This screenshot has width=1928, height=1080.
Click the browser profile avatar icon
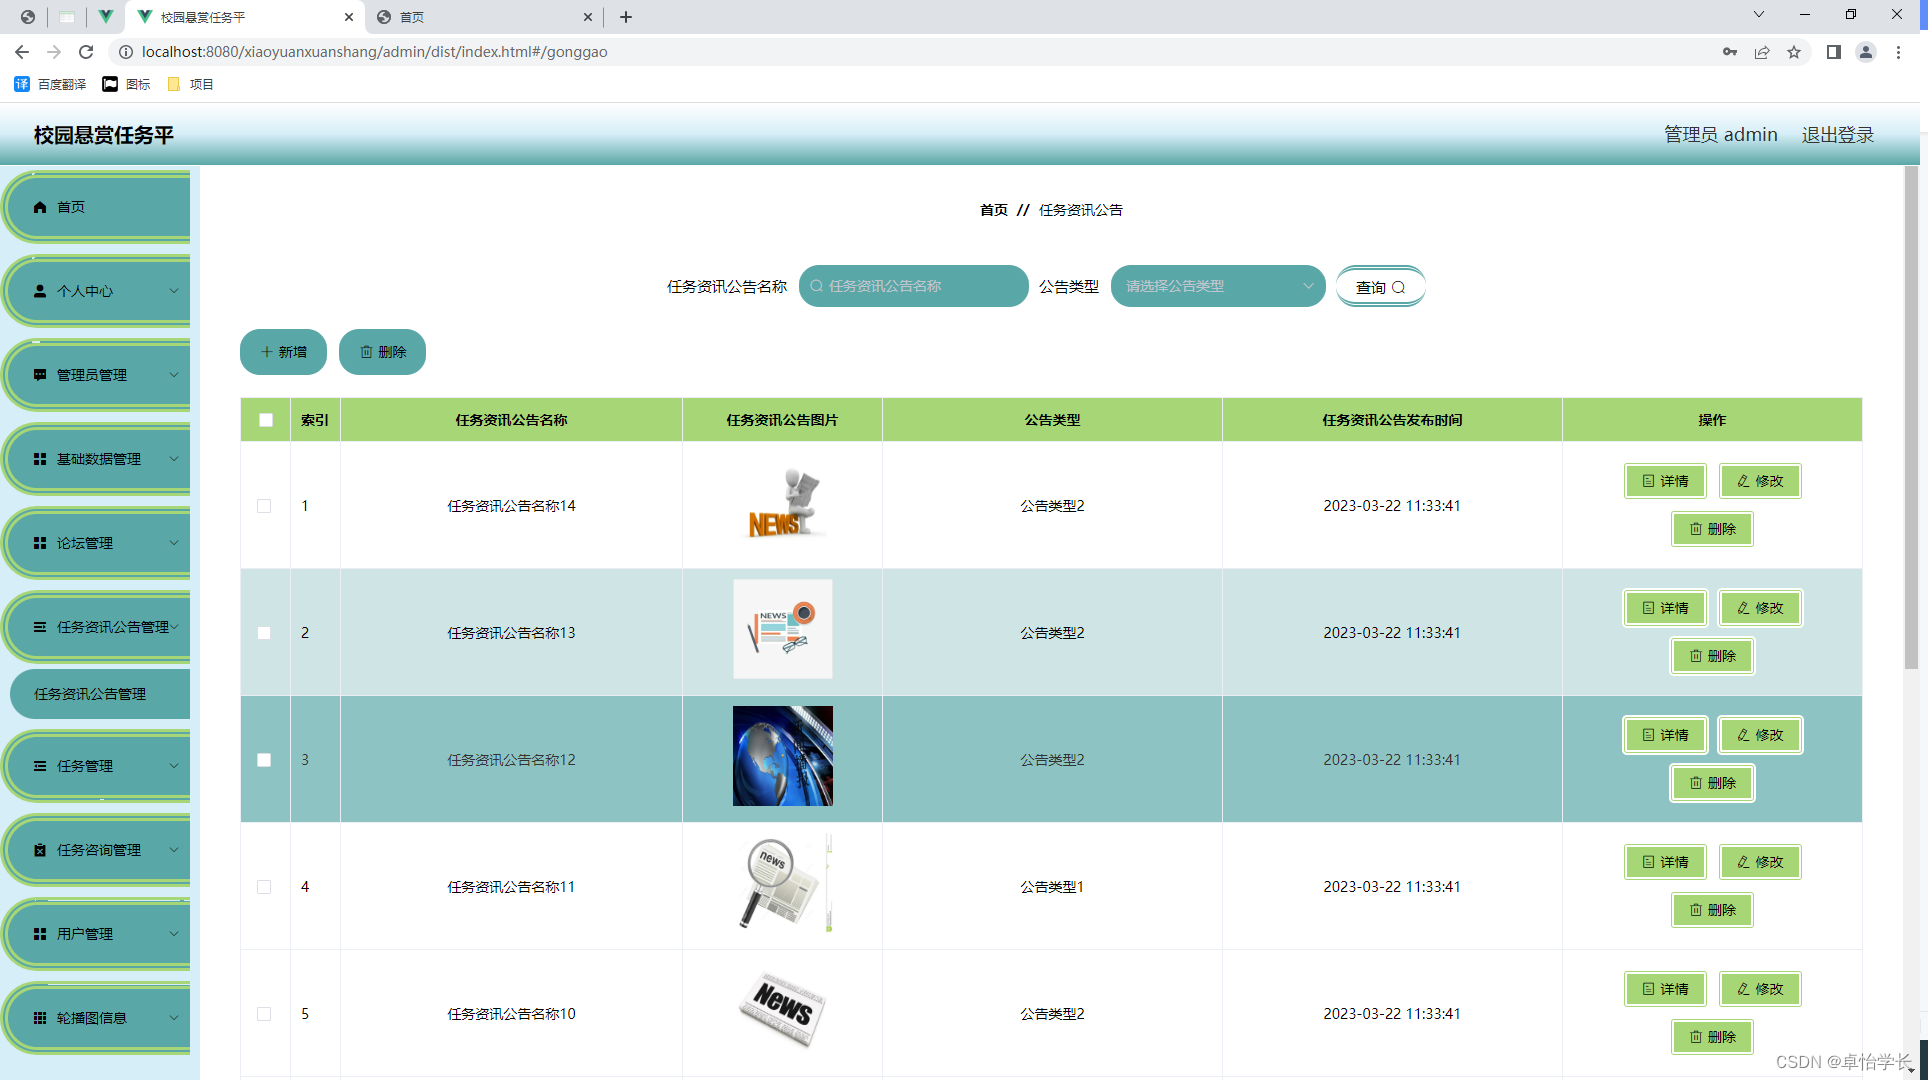point(1865,52)
